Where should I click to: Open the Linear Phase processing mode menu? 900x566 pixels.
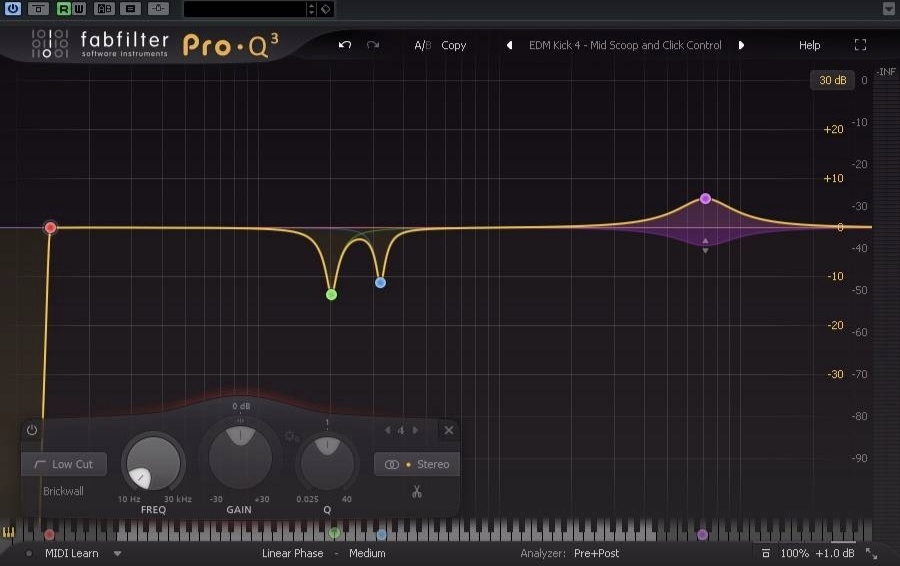293,553
